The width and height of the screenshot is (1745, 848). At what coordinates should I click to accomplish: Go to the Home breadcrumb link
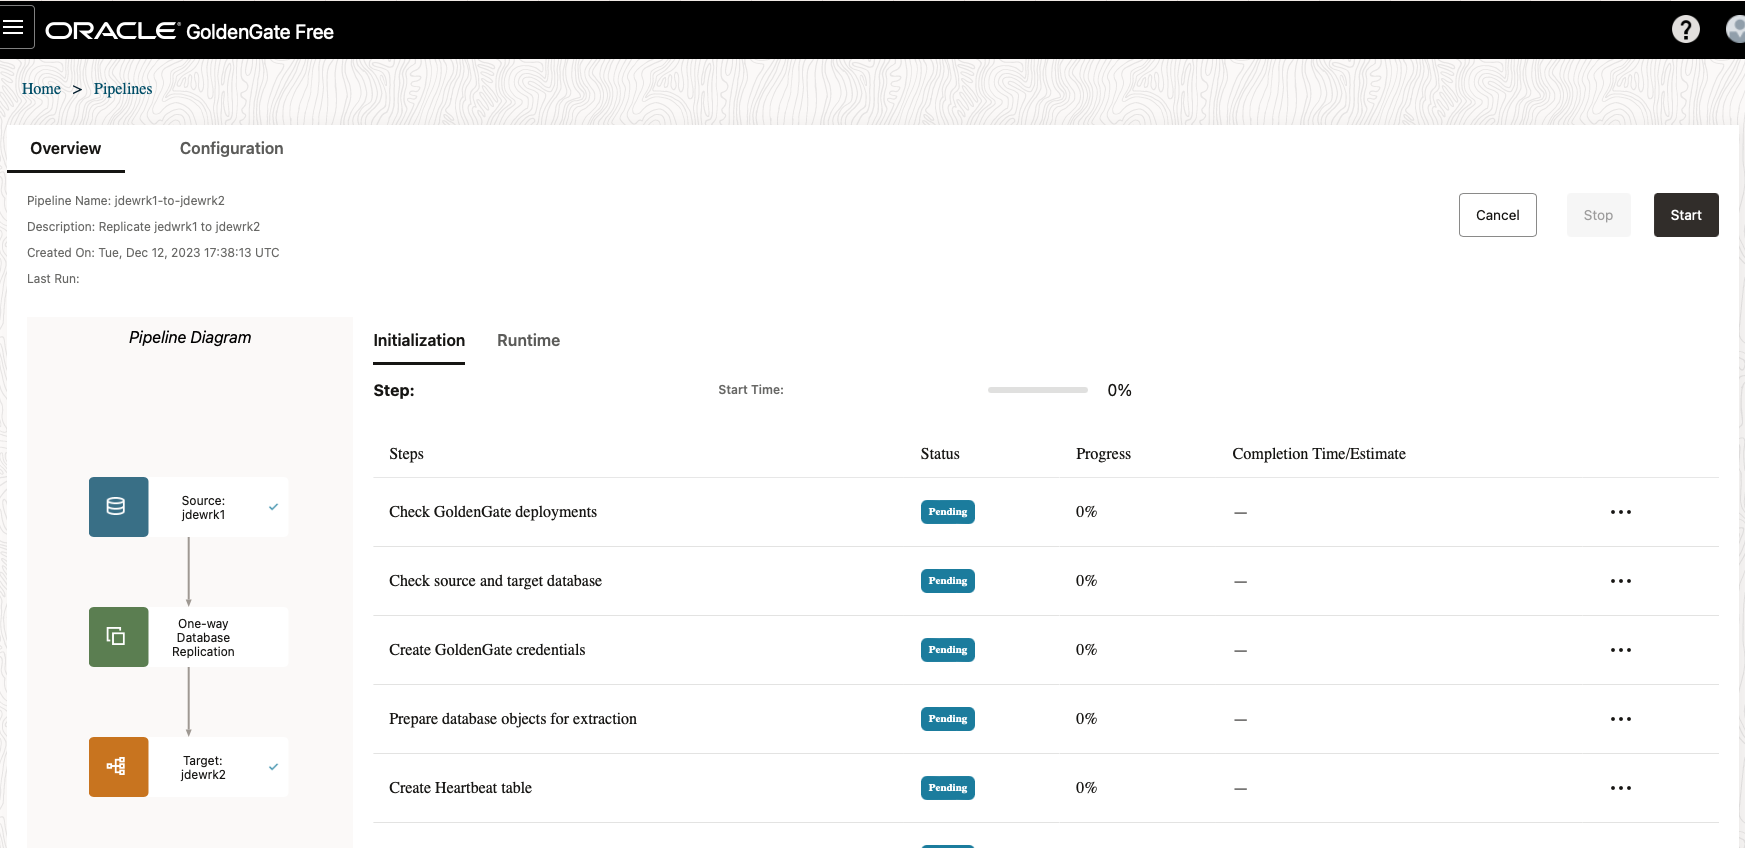pos(41,89)
